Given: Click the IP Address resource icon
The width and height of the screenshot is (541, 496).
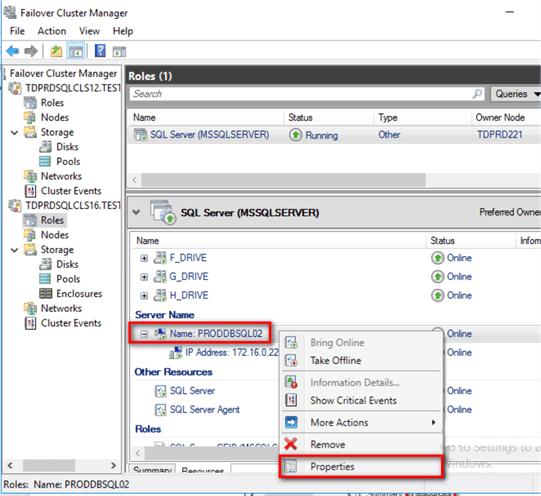Looking at the screenshot, I should pos(176,353).
